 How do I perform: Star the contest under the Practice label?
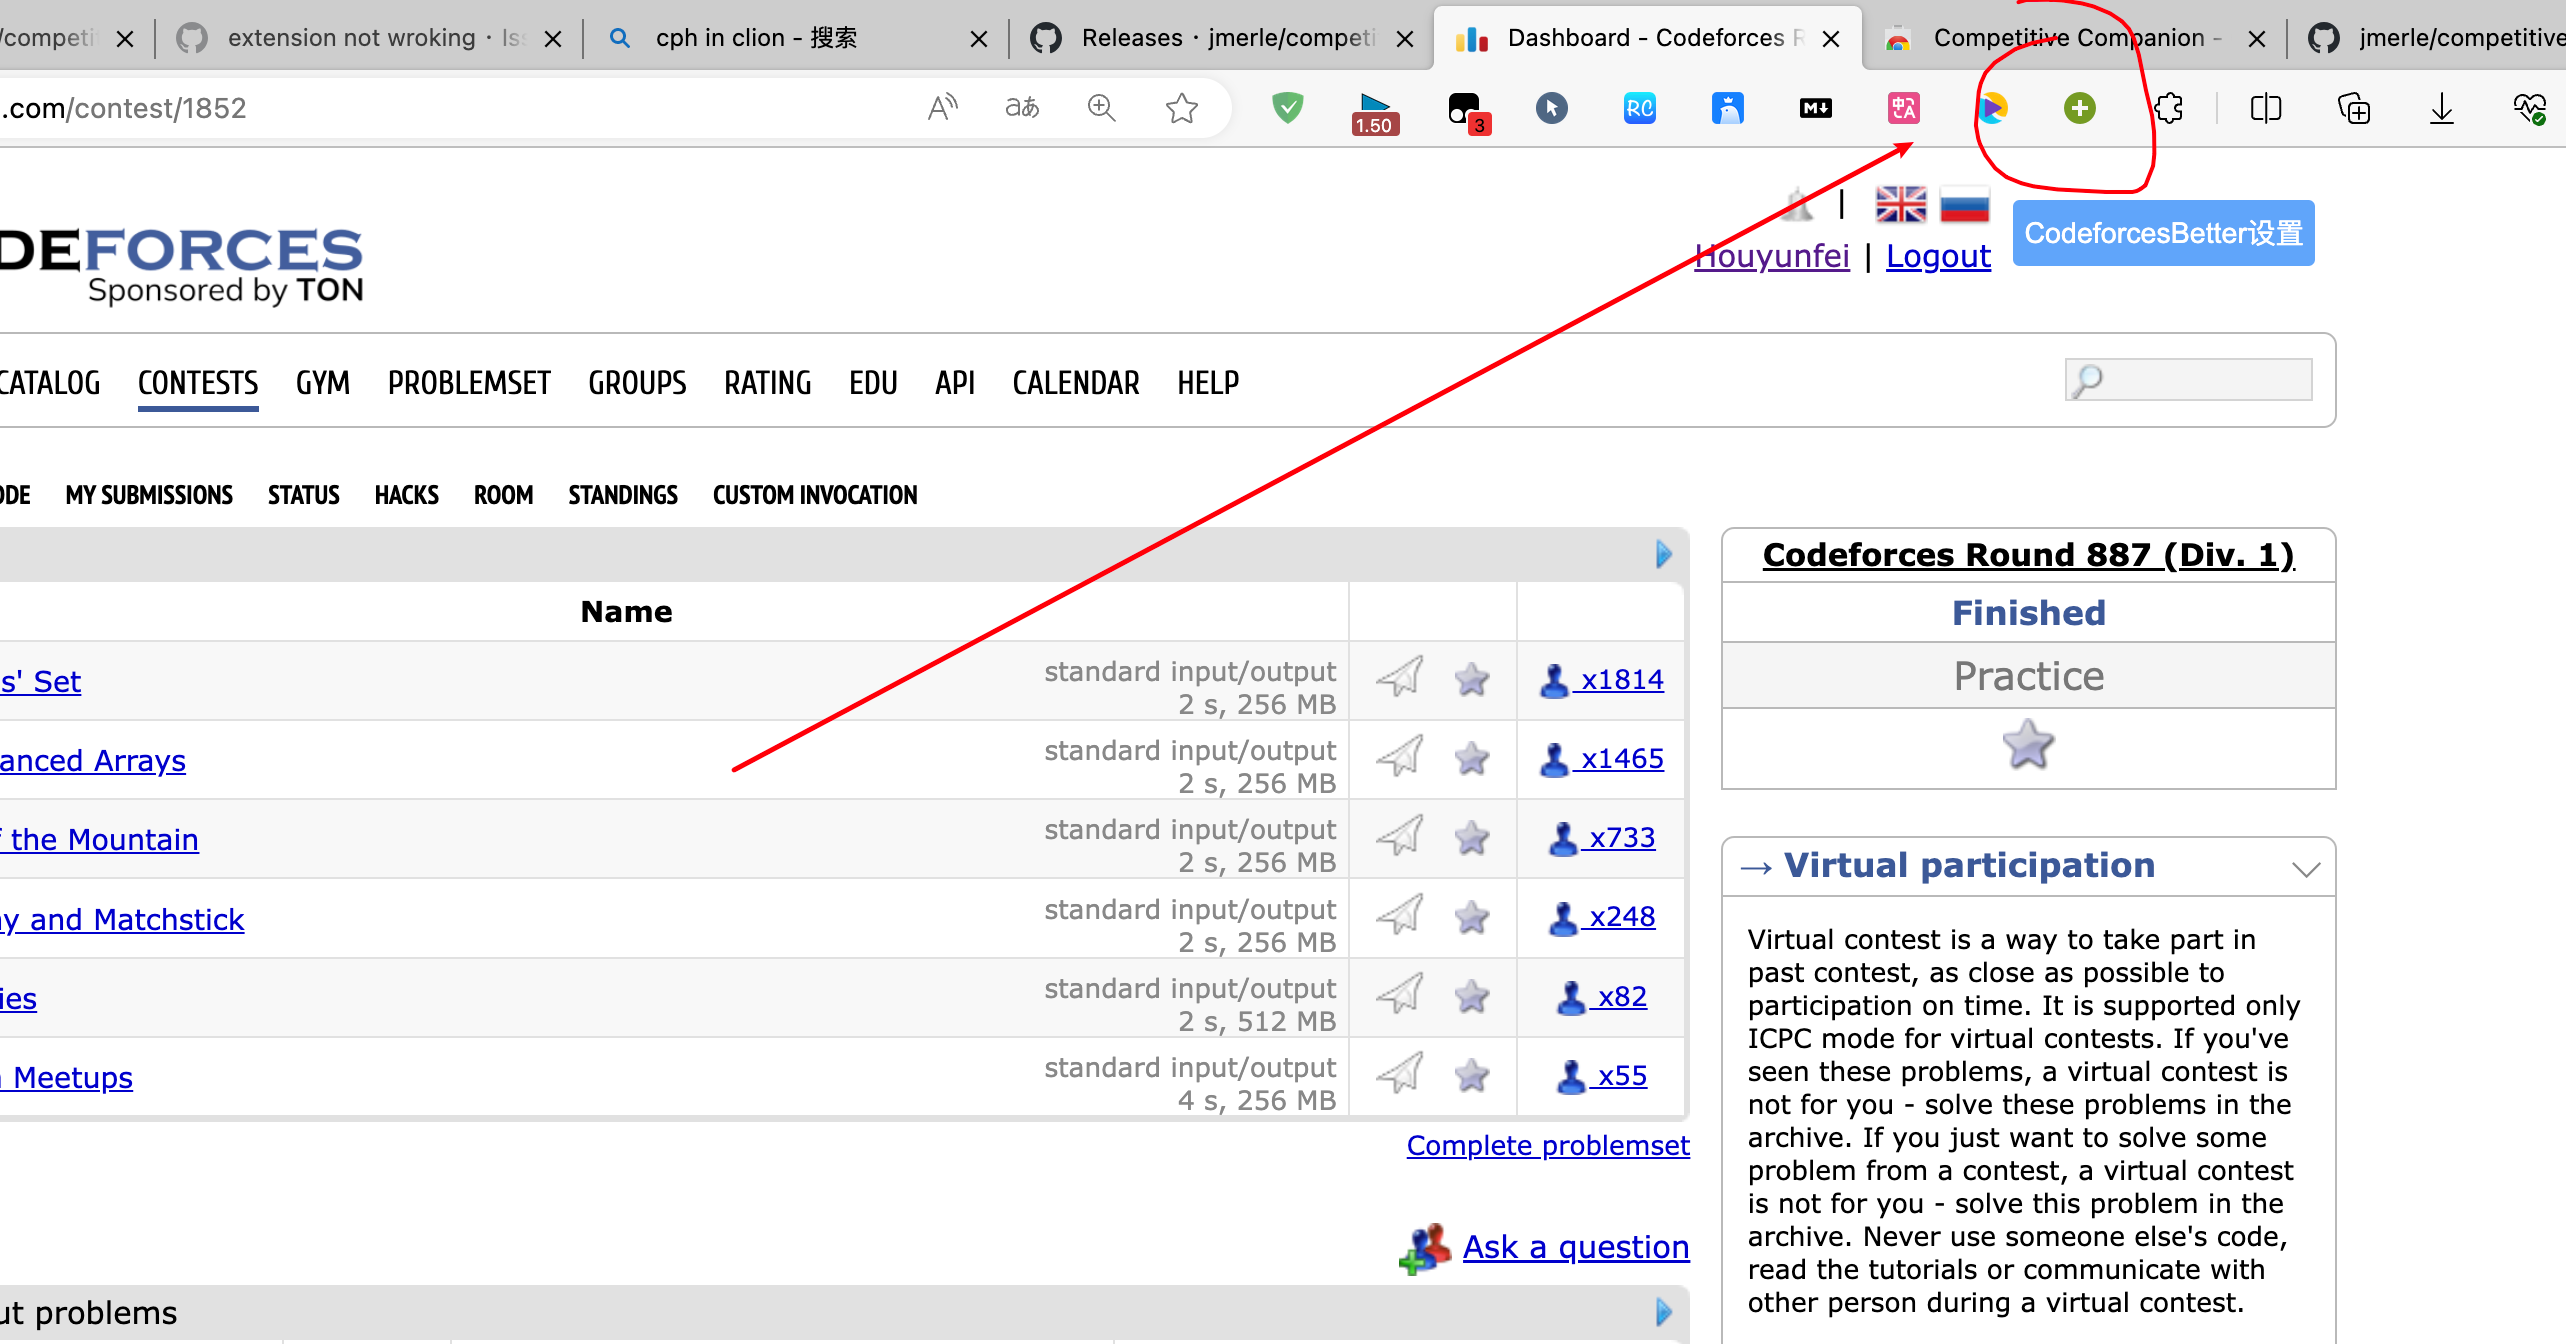(2028, 745)
